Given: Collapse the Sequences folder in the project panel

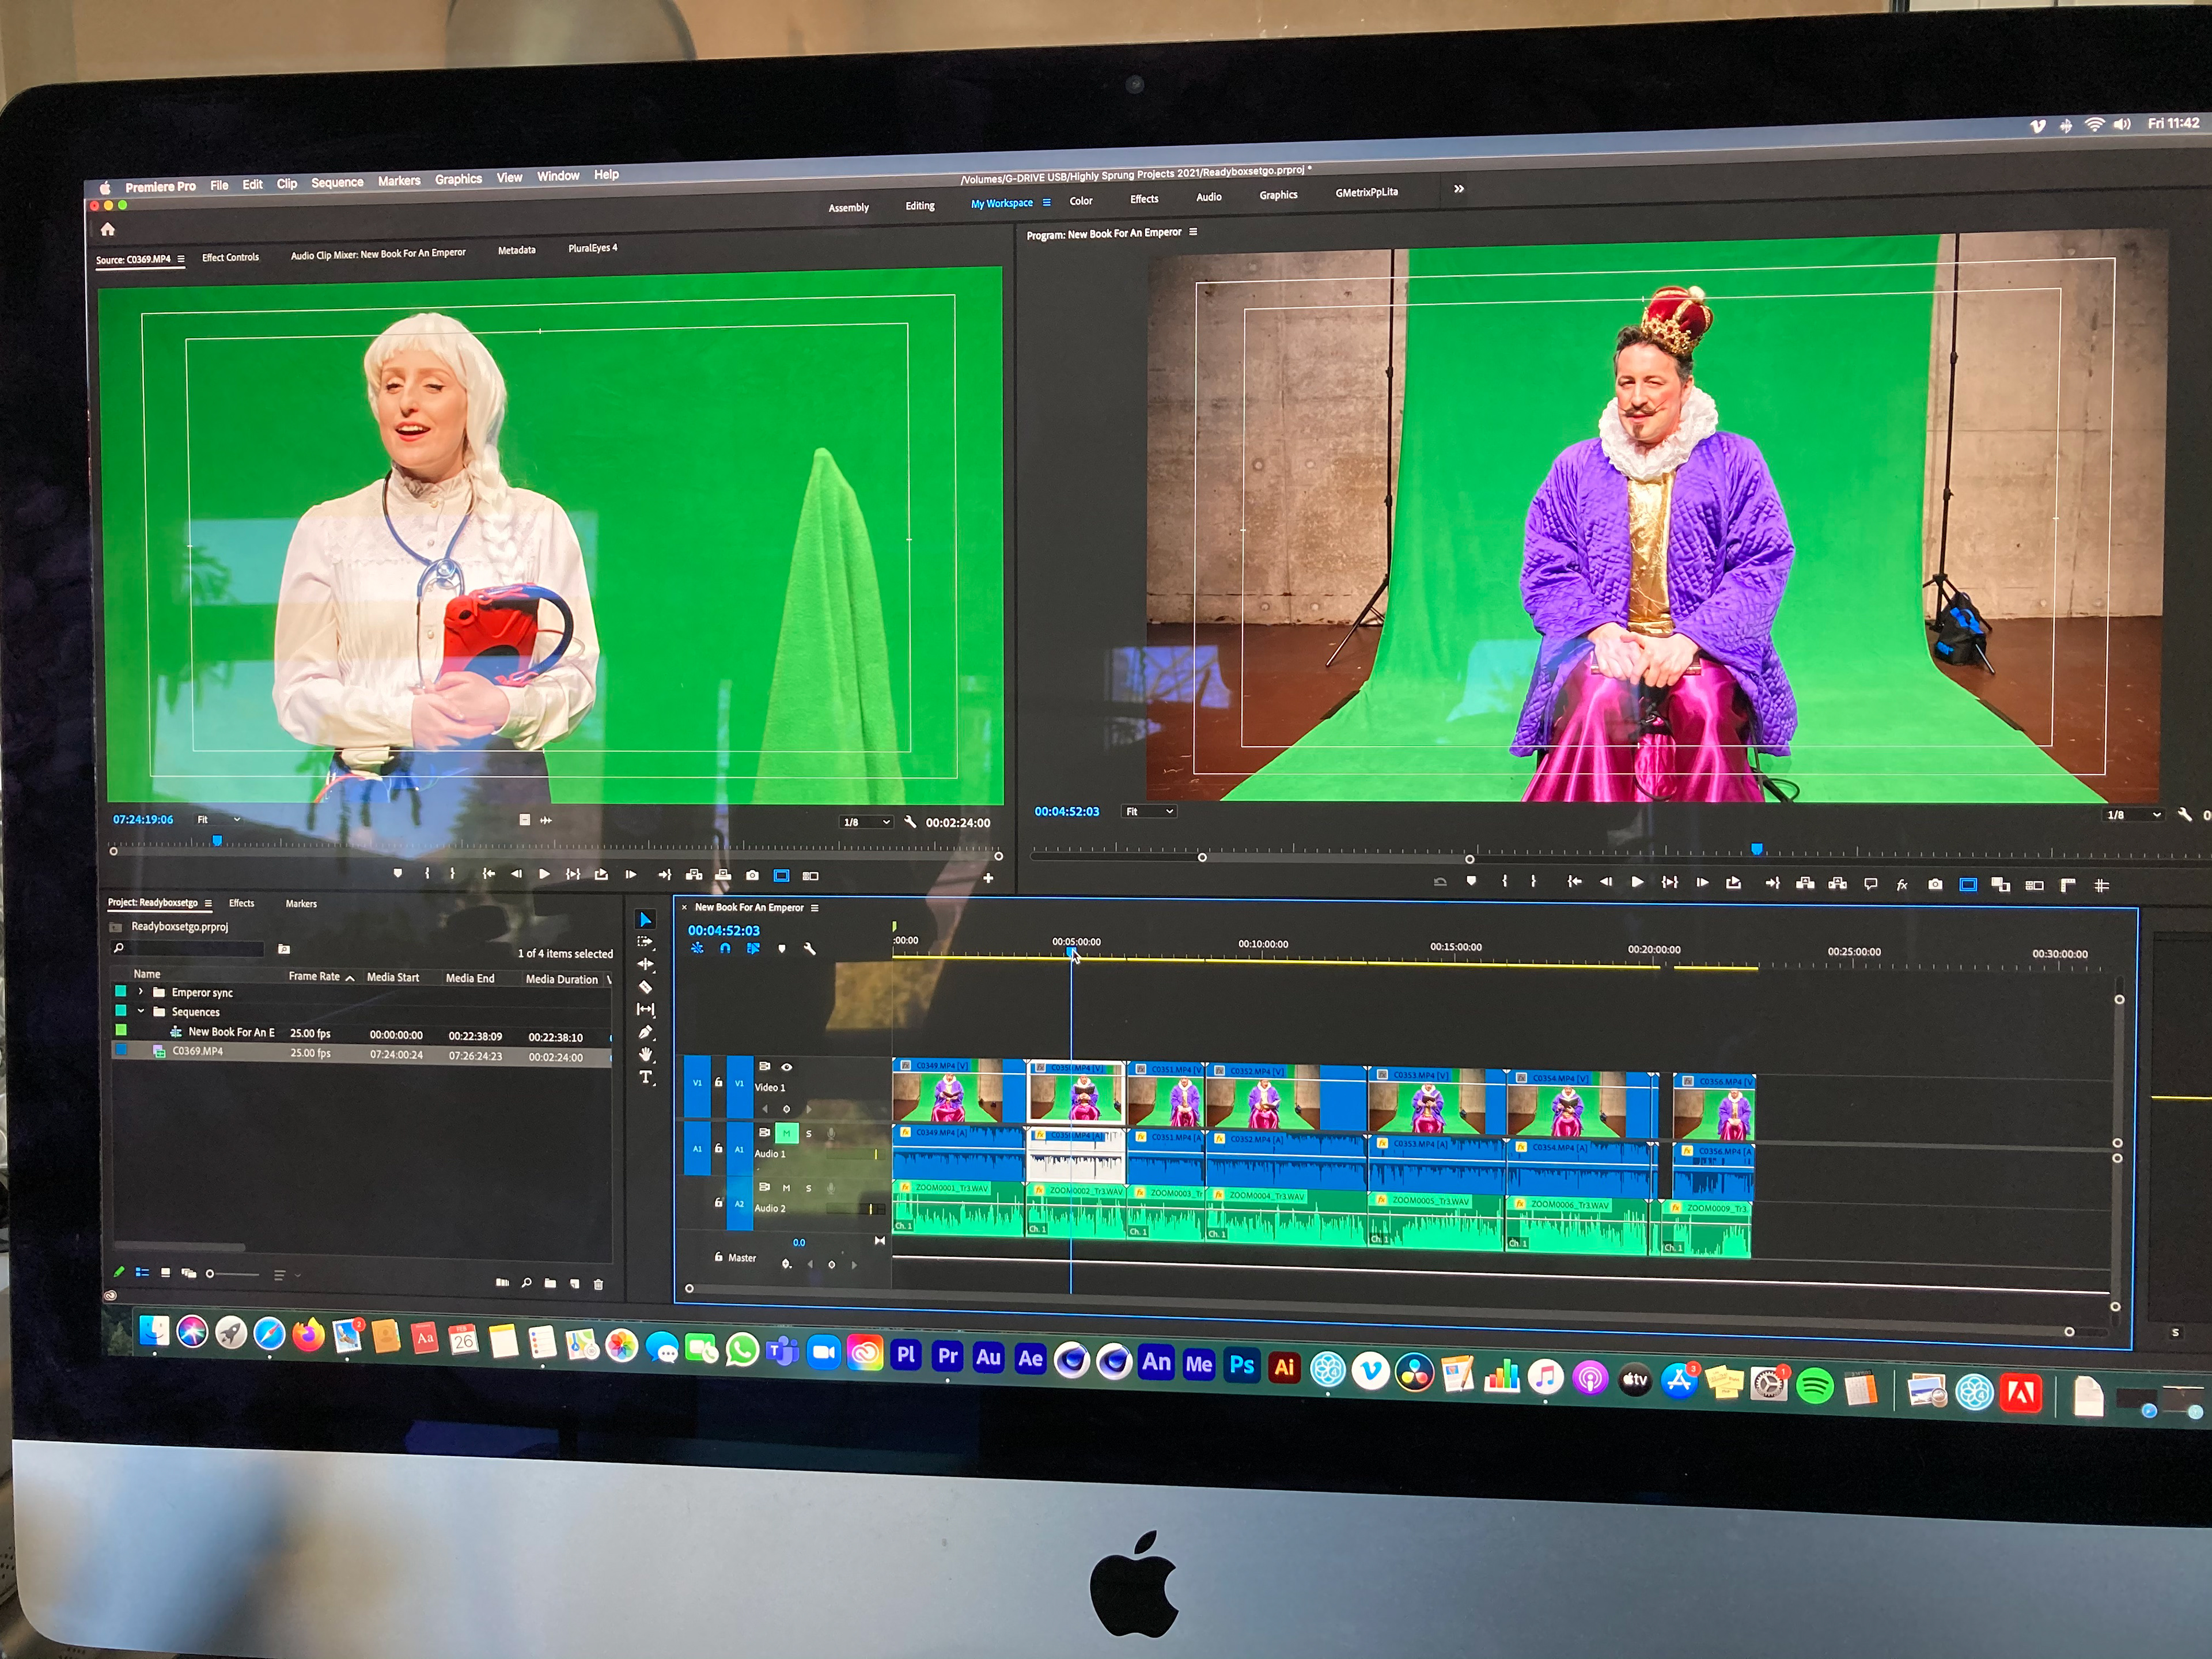Looking at the screenshot, I should pyautogui.click(x=140, y=1011).
